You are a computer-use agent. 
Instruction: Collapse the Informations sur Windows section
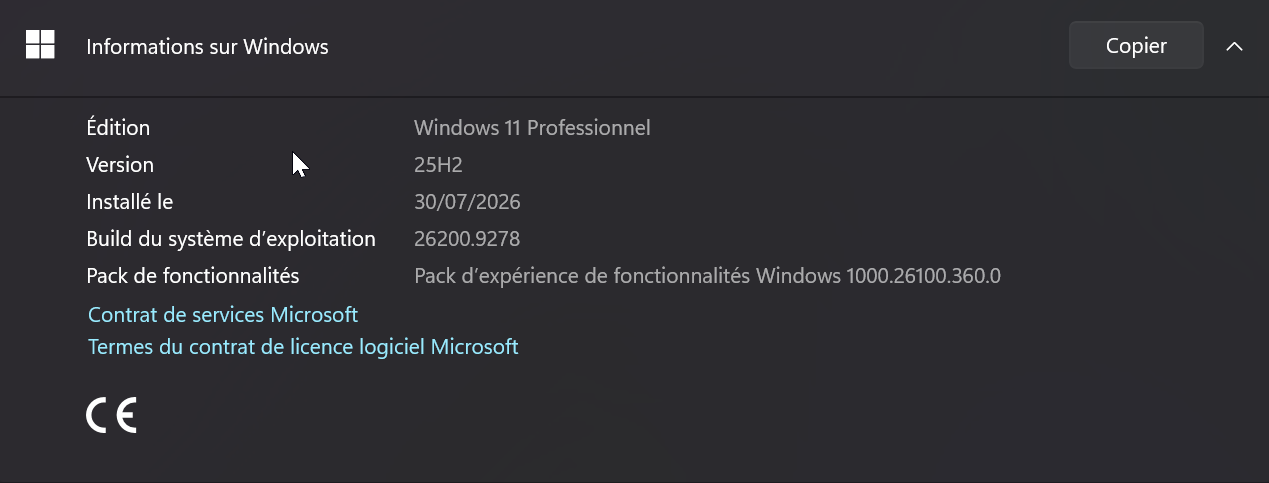coord(1234,46)
